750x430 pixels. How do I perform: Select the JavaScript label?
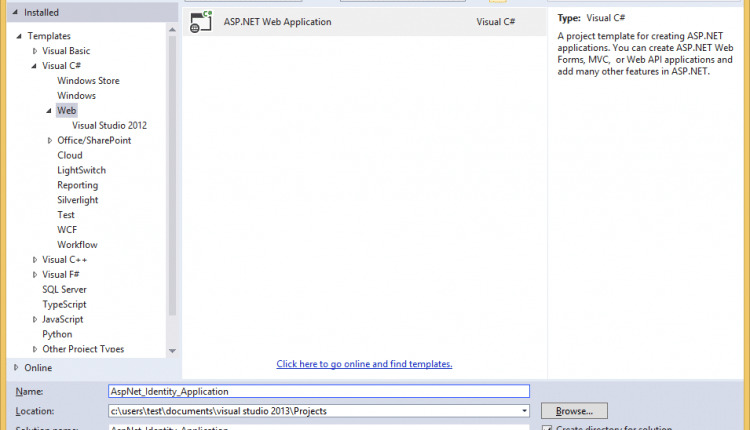[x=63, y=319]
